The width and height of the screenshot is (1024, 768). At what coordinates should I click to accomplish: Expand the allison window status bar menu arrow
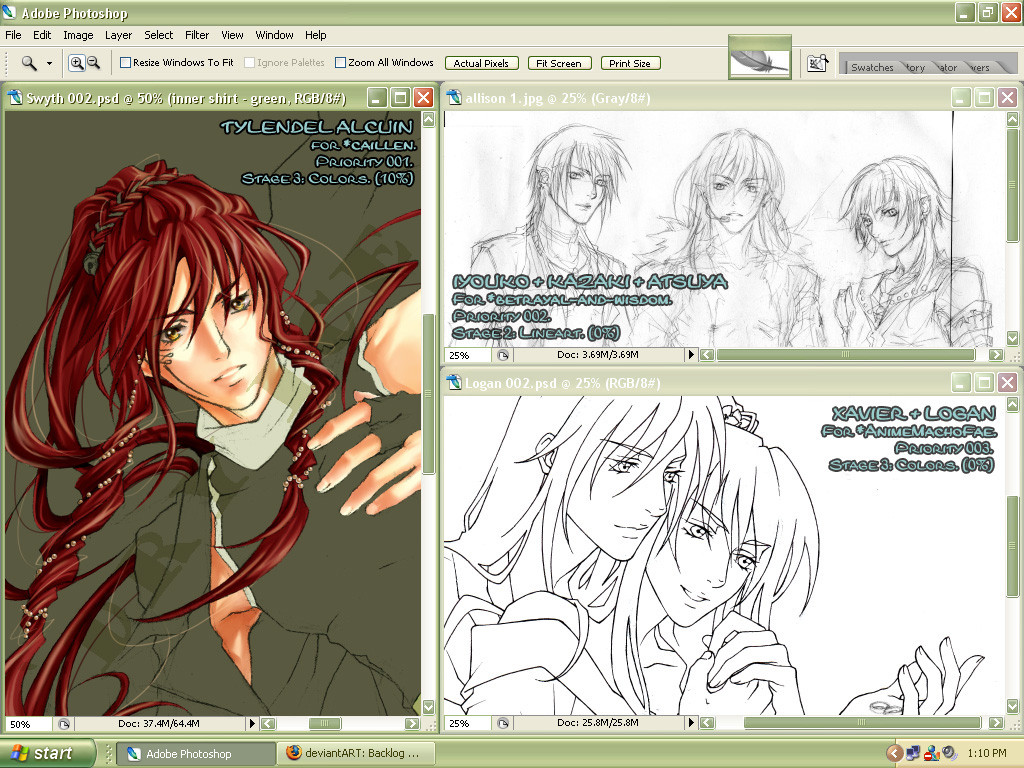coord(691,355)
